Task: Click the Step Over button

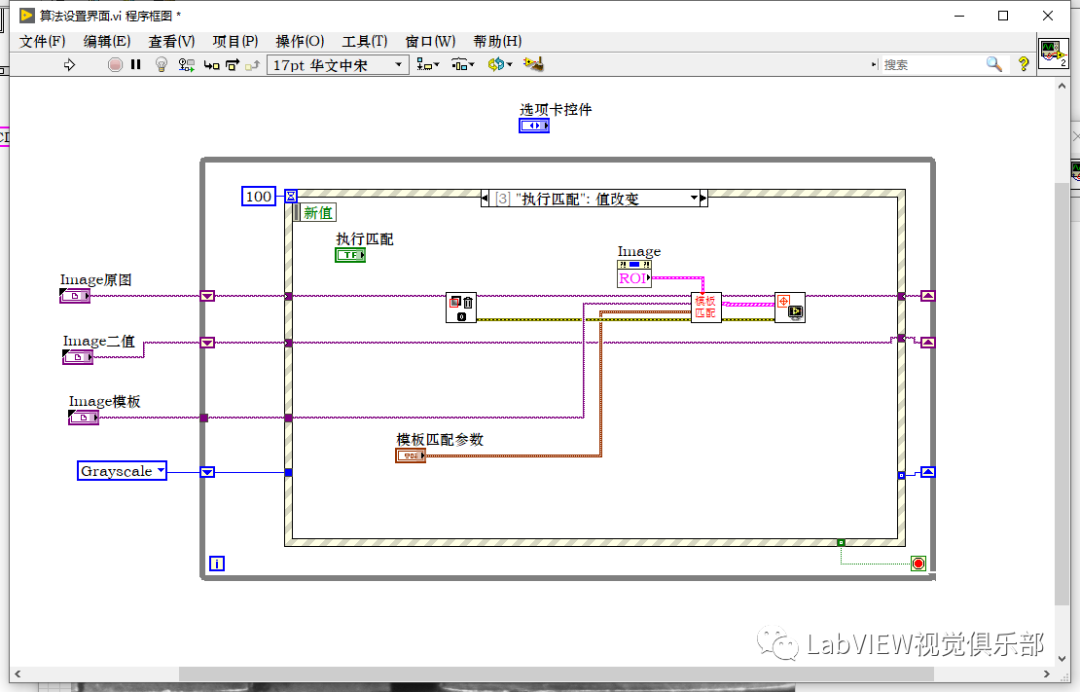Action: click(232, 65)
